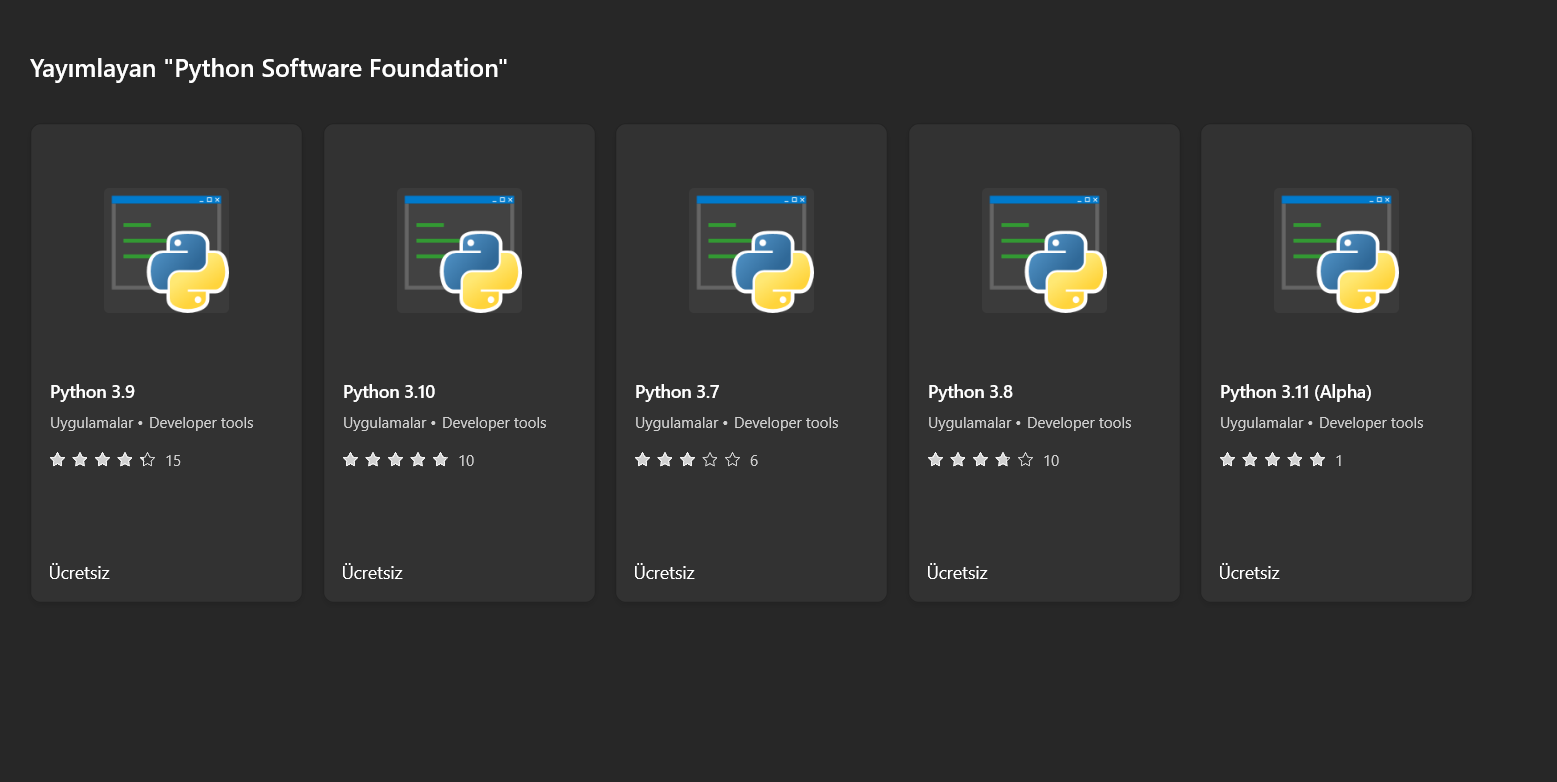Click the star rating of Python 3.8
Viewport: 1557px width, 782px height.
point(980,460)
